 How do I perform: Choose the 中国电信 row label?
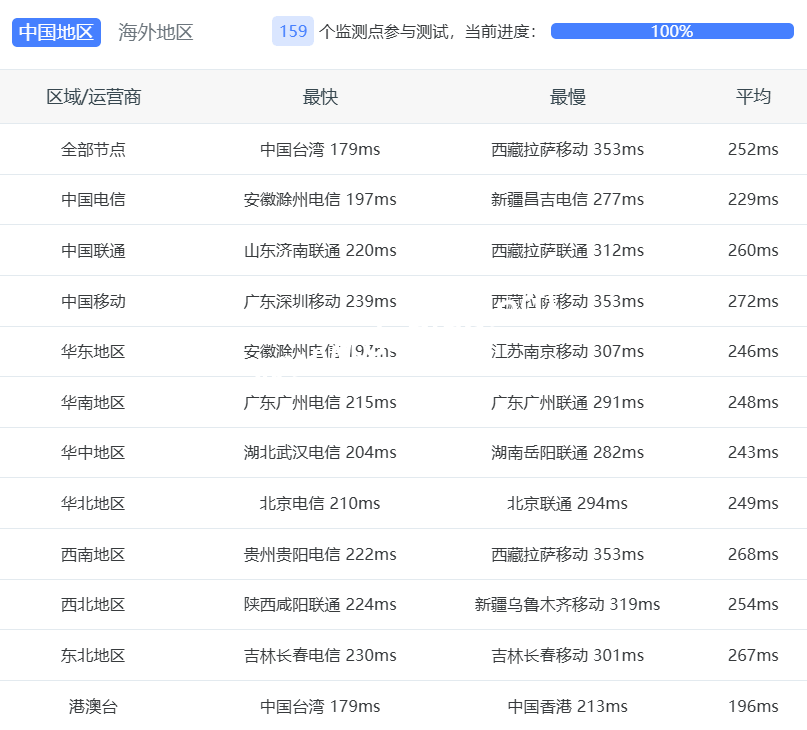pyautogui.click(x=93, y=200)
